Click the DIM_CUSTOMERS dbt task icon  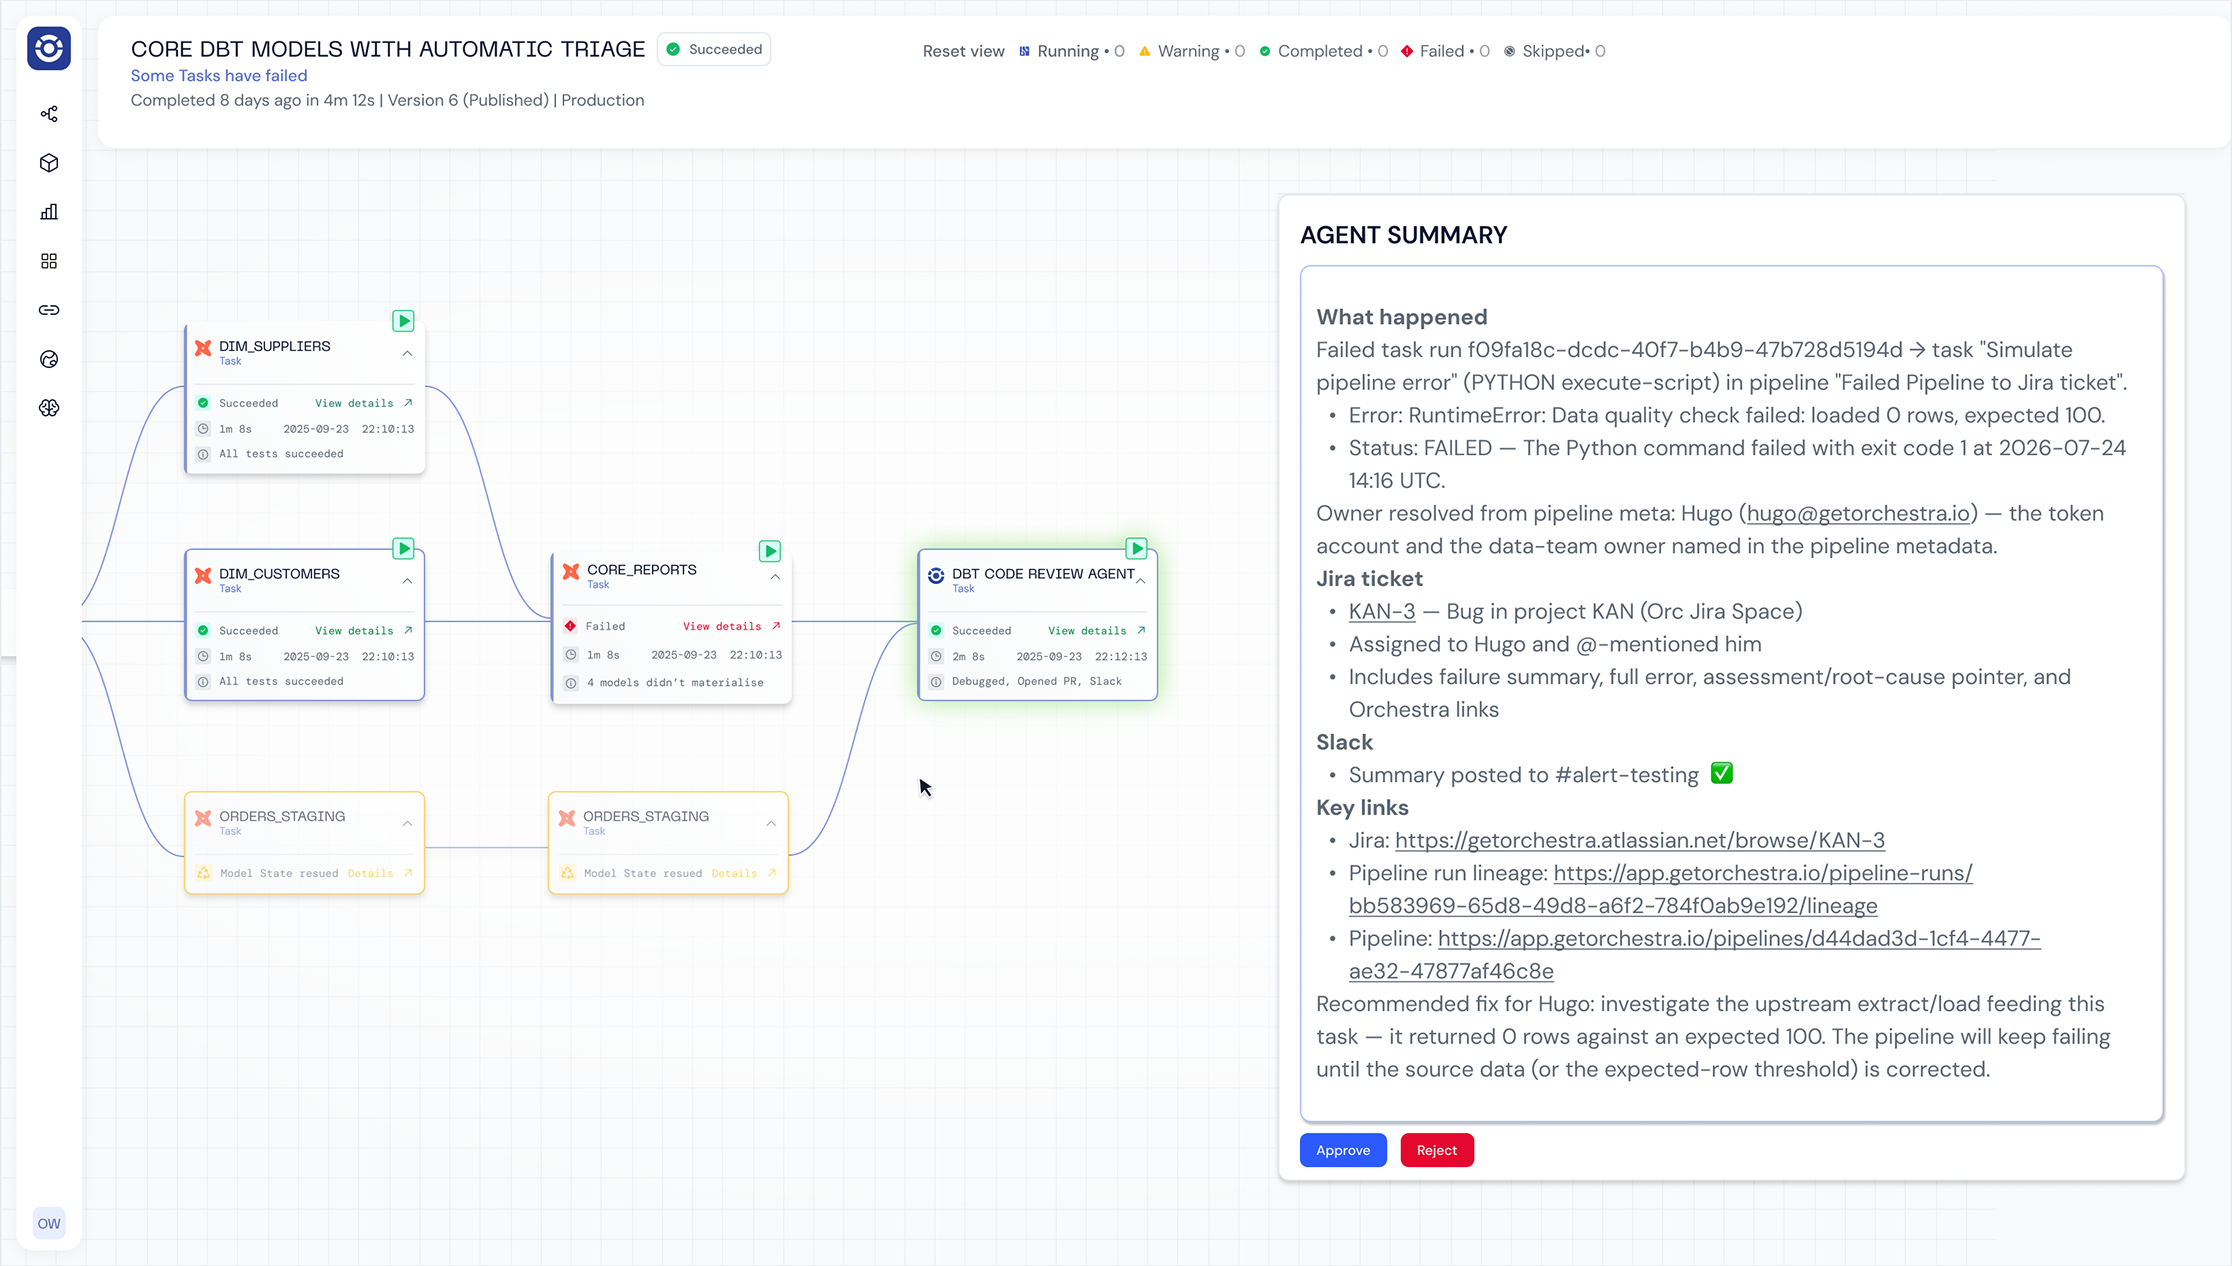tap(203, 576)
